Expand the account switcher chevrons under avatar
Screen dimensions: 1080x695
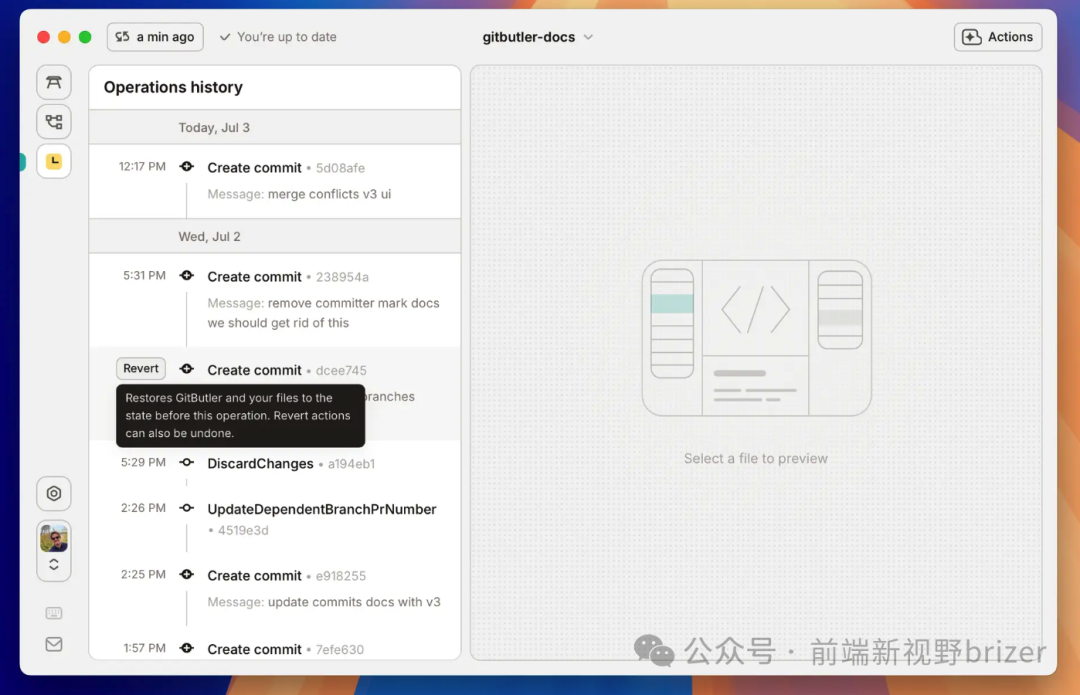tap(54, 565)
